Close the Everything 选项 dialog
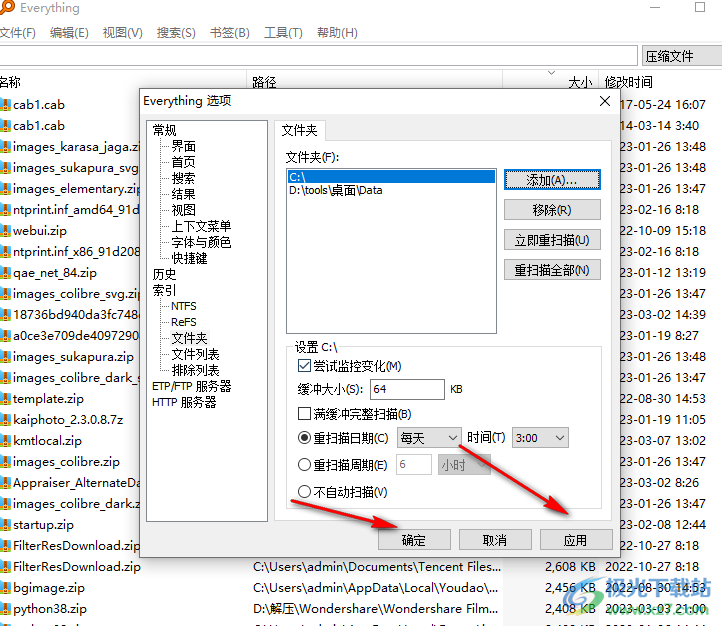The width and height of the screenshot is (722, 626). [605, 101]
